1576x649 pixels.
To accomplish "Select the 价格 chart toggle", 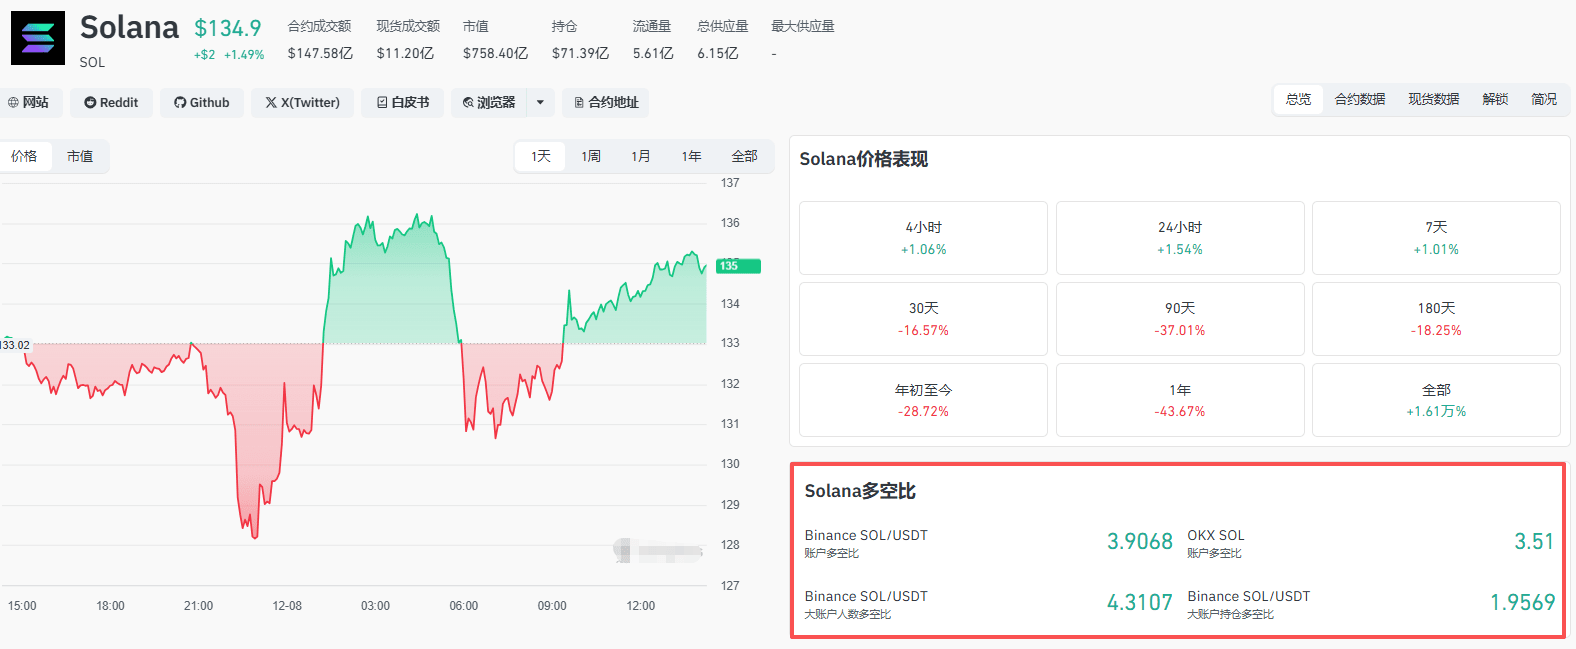I will (24, 156).
